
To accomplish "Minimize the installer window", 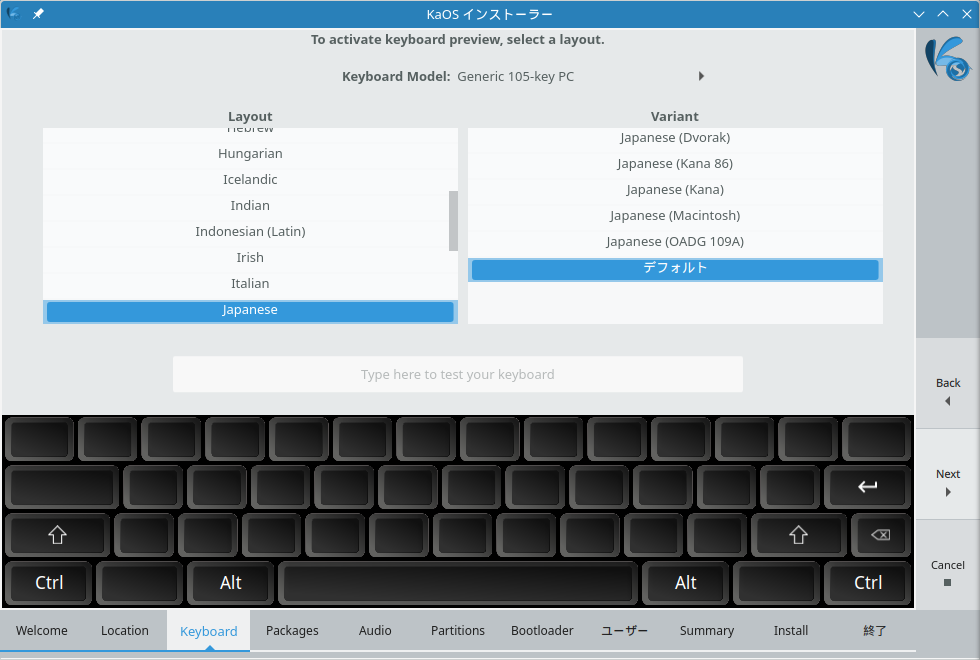I will click(x=919, y=14).
